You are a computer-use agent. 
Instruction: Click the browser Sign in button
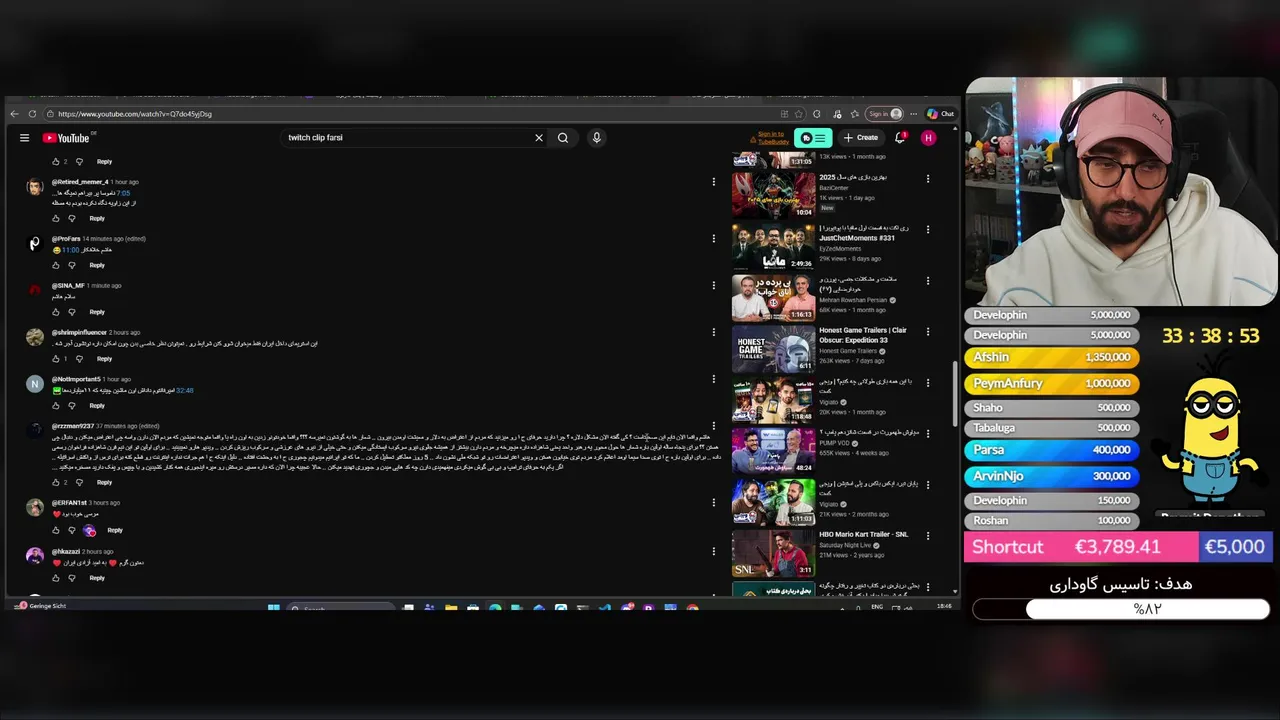(884, 114)
